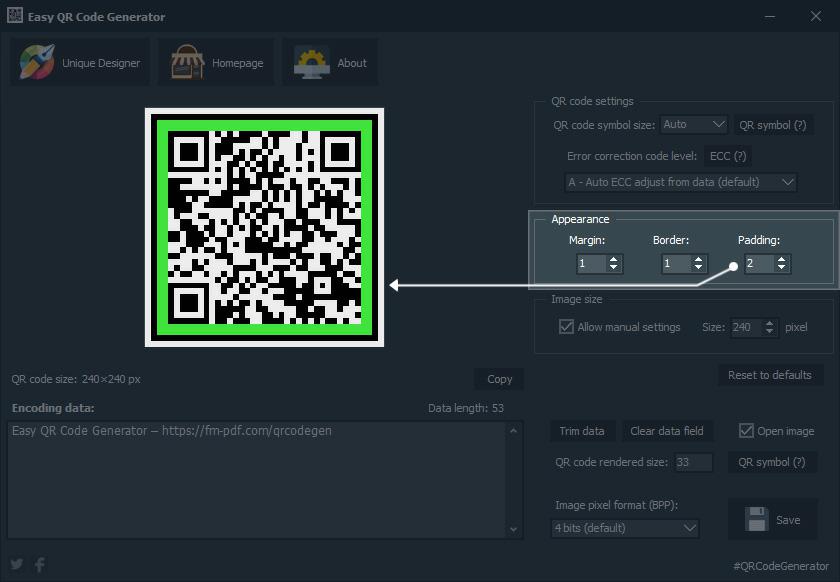Open the Twitter bird link
Image resolution: width=840 pixels, height=582 pixels.
17,564
